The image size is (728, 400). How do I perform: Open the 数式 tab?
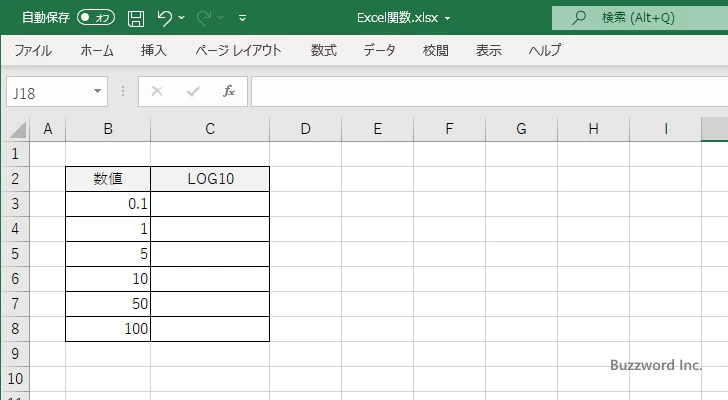point(324,50)
